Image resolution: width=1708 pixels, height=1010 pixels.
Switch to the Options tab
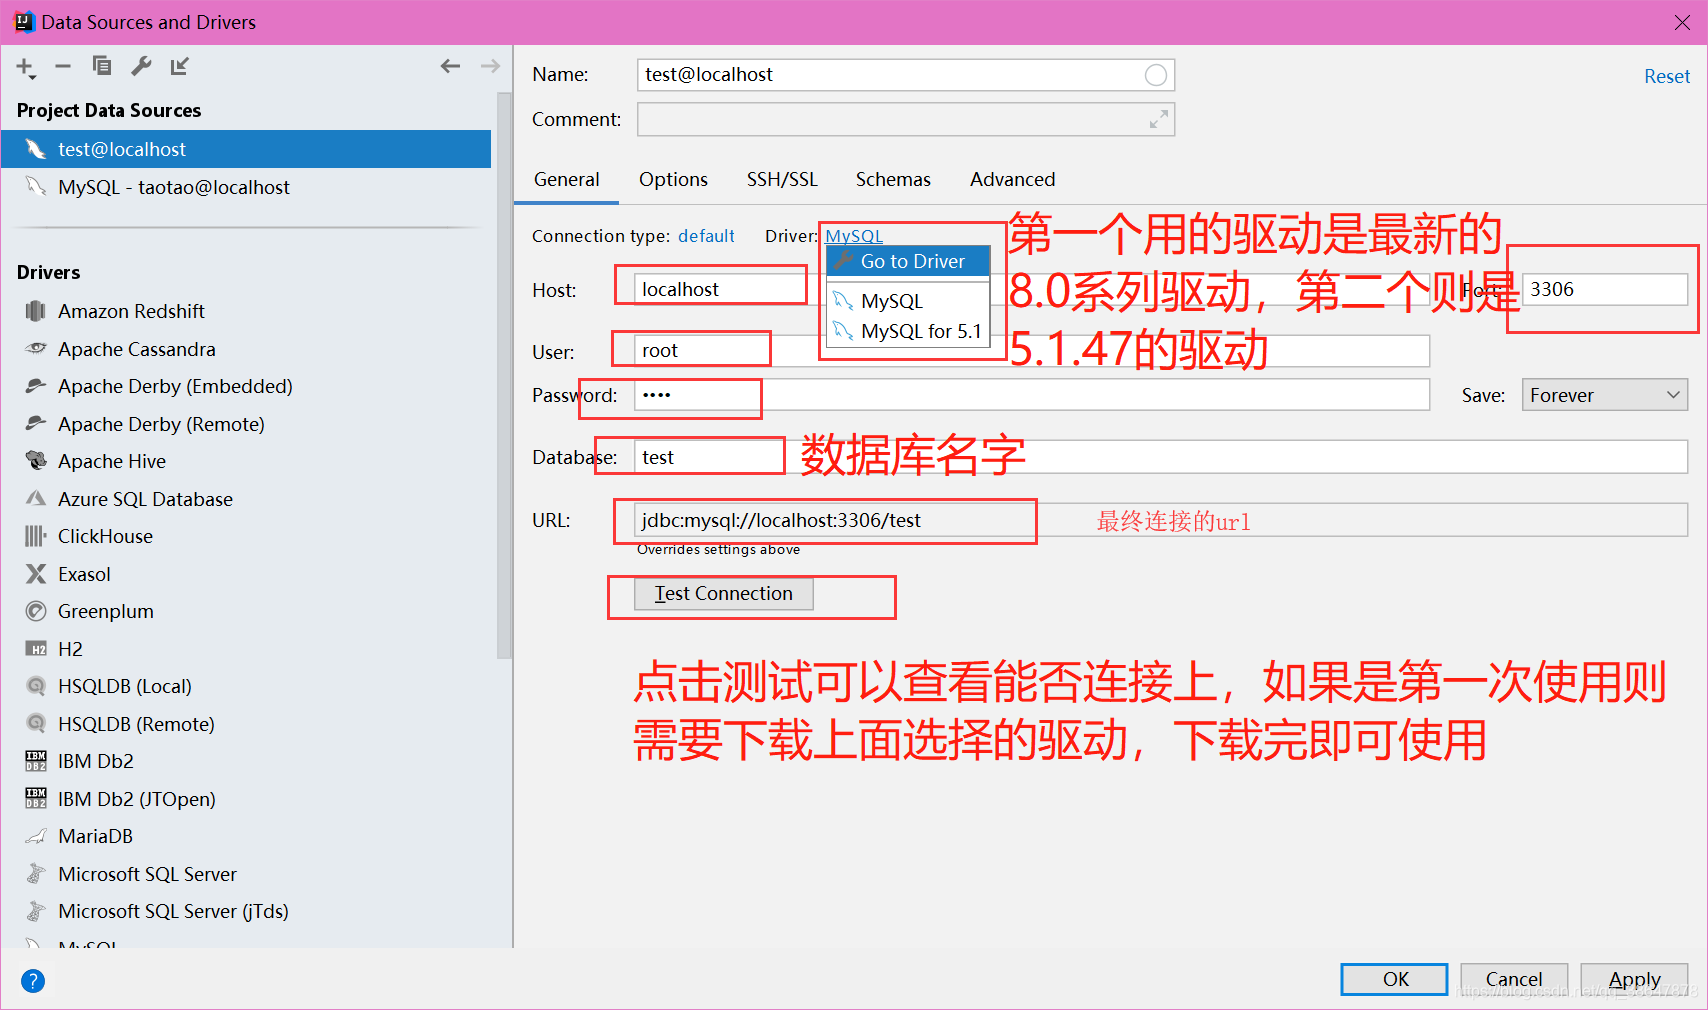tap(673, 180)
